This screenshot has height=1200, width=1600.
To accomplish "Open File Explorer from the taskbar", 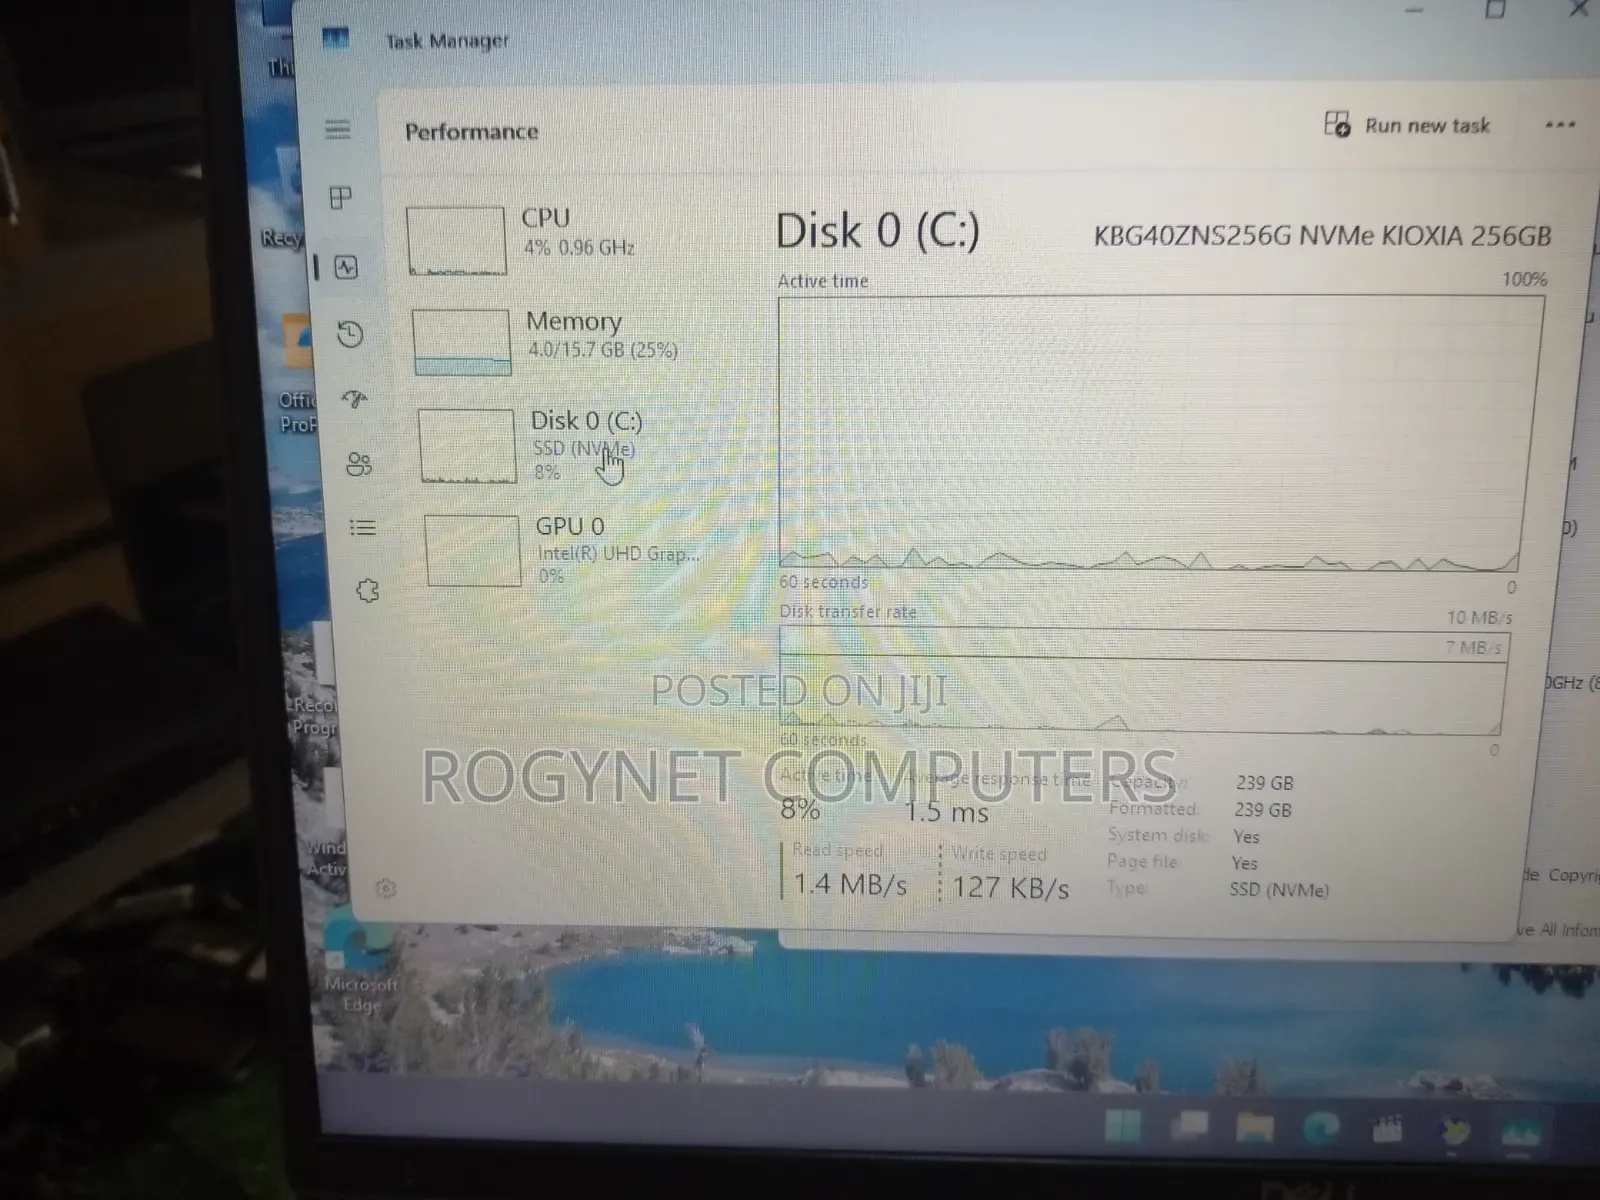I will [1254, 1129].
